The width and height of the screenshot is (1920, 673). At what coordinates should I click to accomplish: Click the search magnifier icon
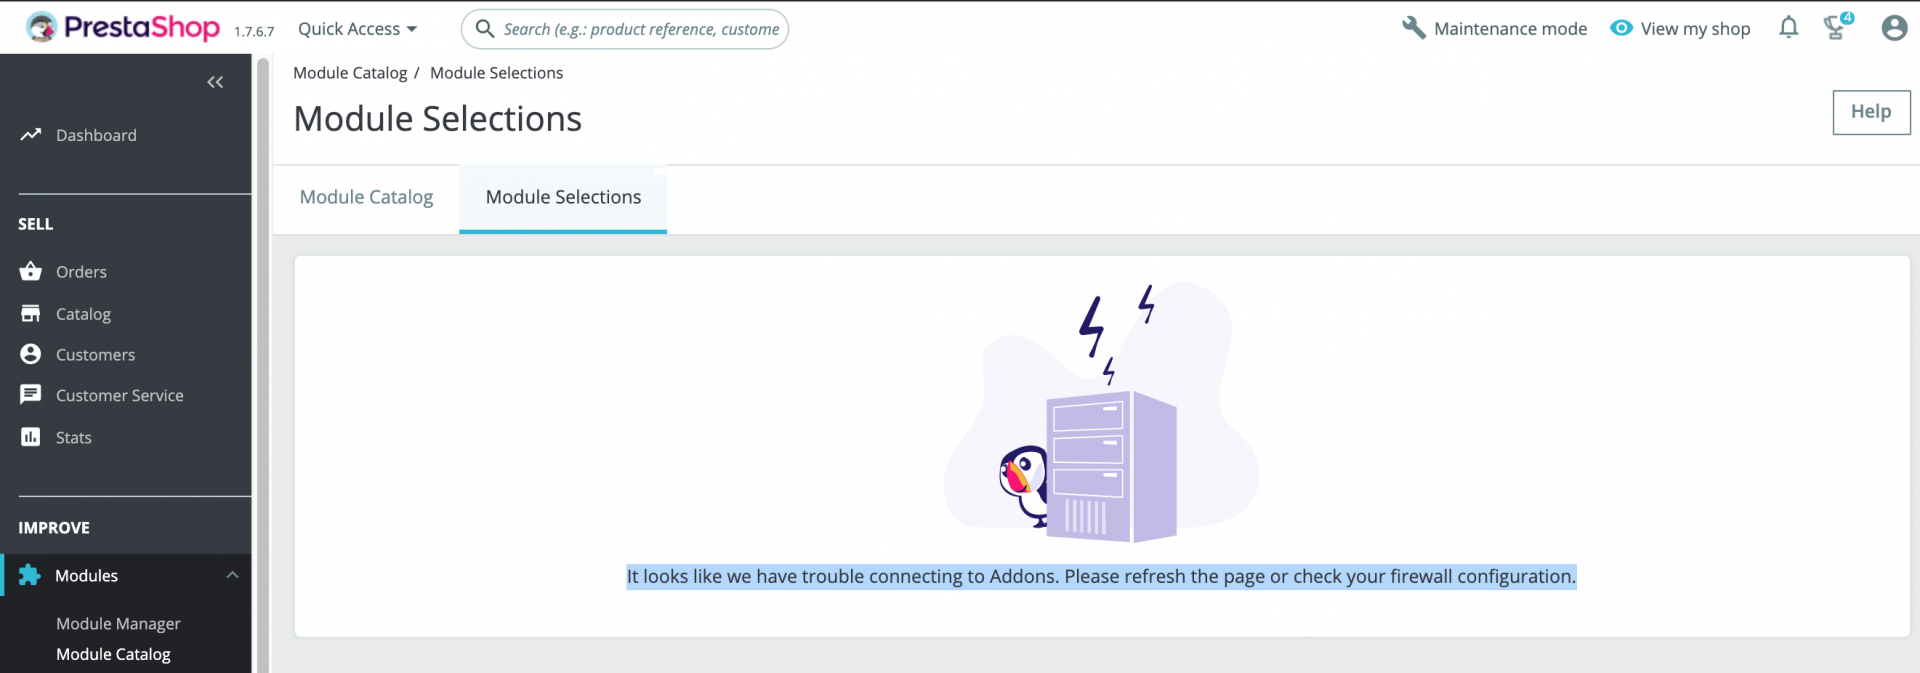coord(485,29)
